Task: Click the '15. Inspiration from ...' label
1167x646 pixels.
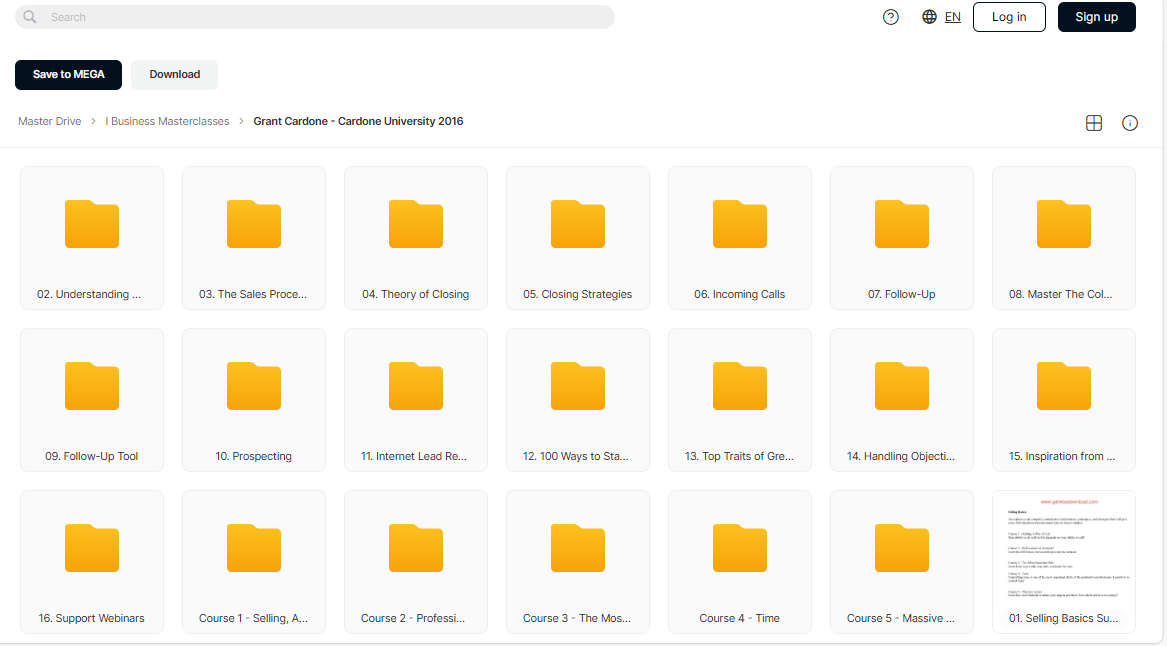Action: [x=1062, y=456]
